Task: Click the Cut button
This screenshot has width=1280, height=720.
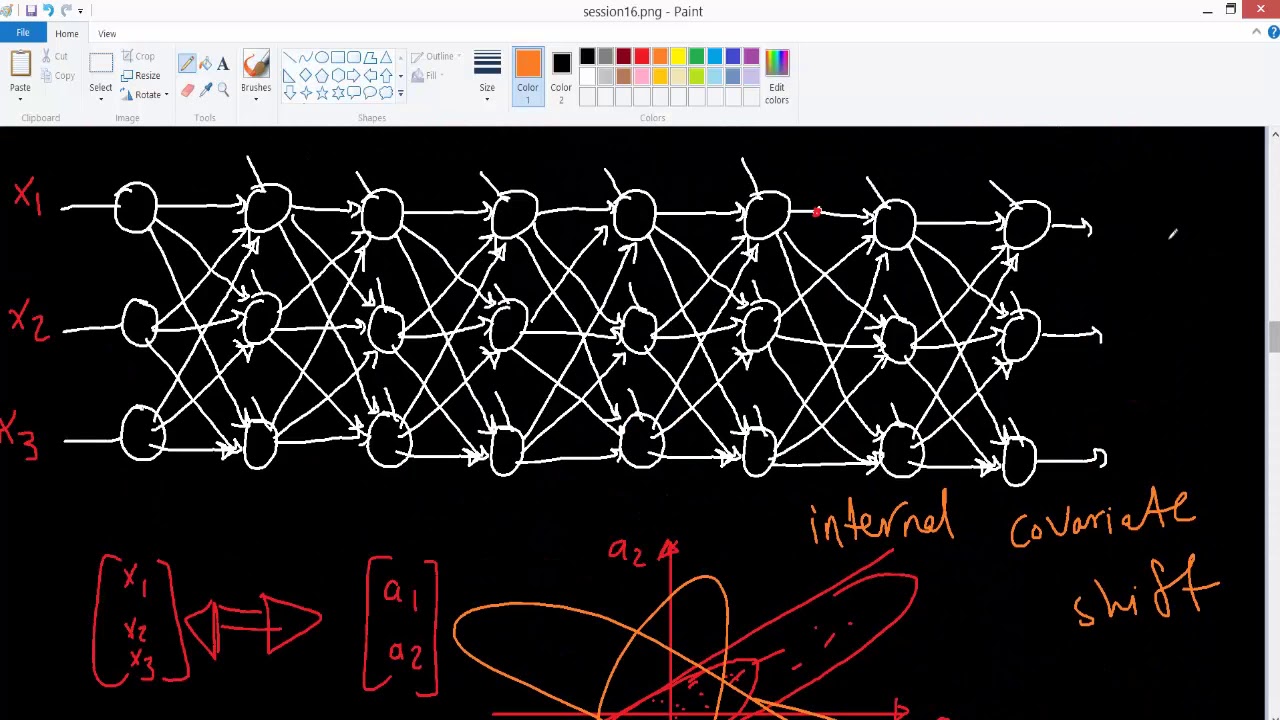Action: tap(55, 57)
